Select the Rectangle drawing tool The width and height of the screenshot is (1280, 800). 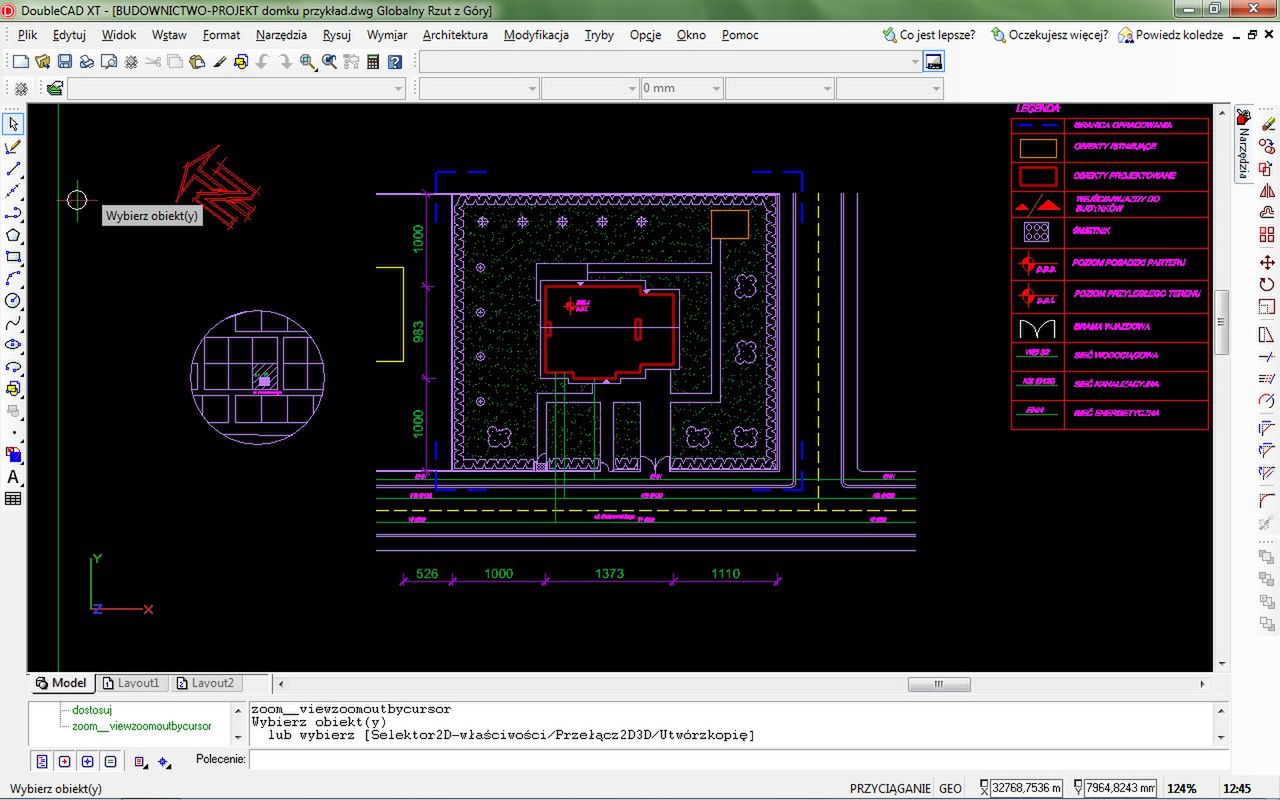point(13,257)
